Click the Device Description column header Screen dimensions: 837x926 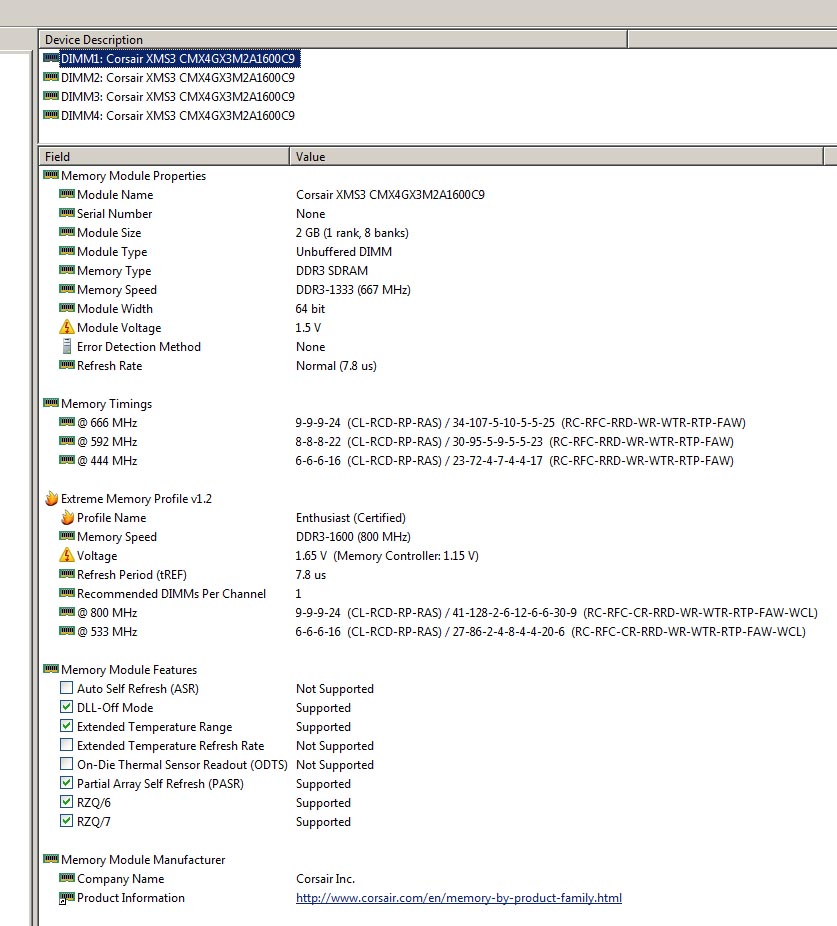tap(333, 40)
